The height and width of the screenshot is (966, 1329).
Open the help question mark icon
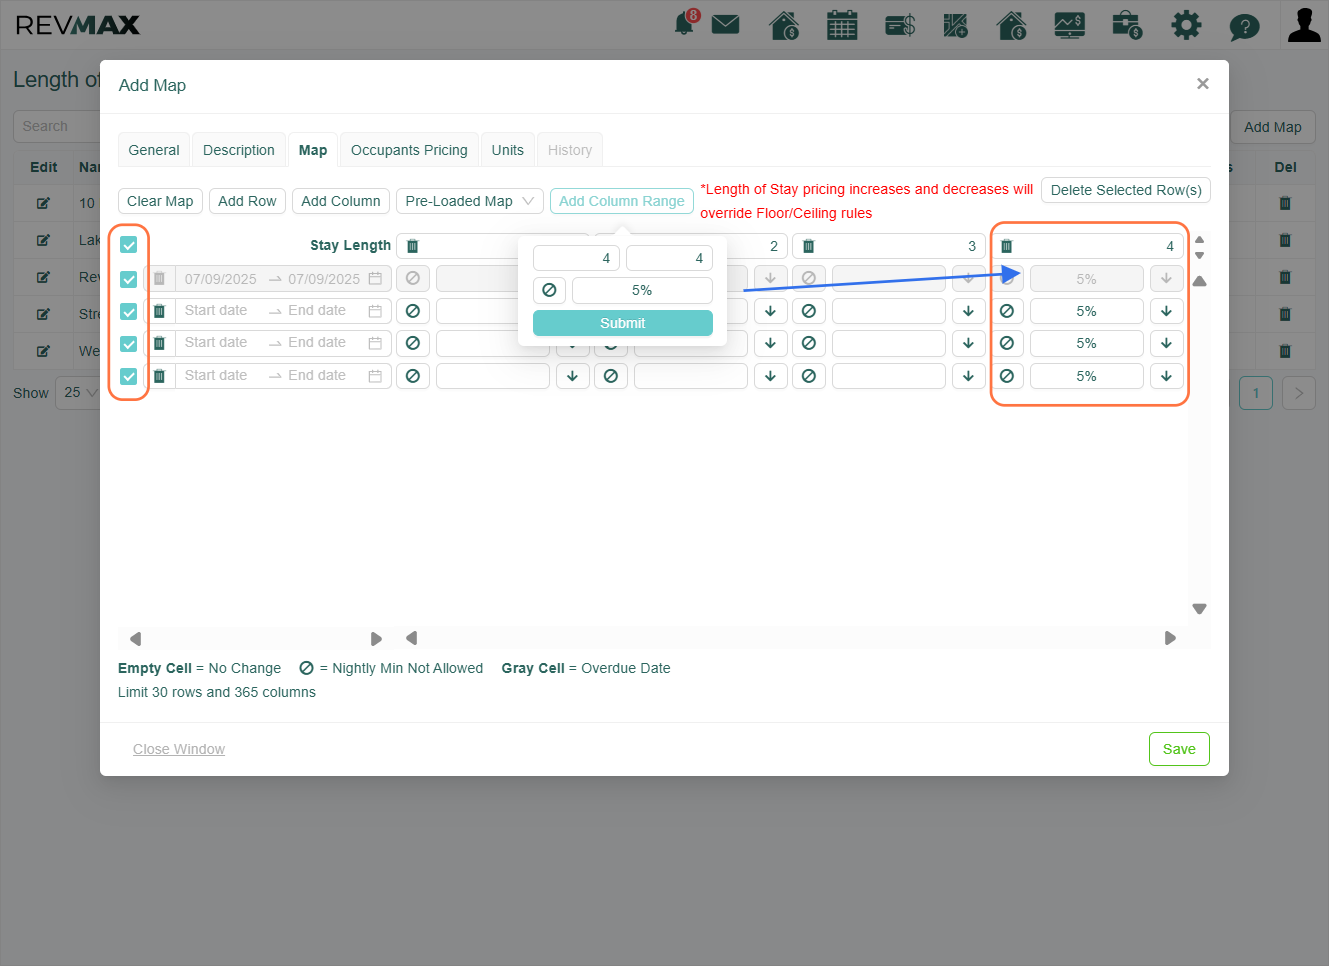[1244, 26]
